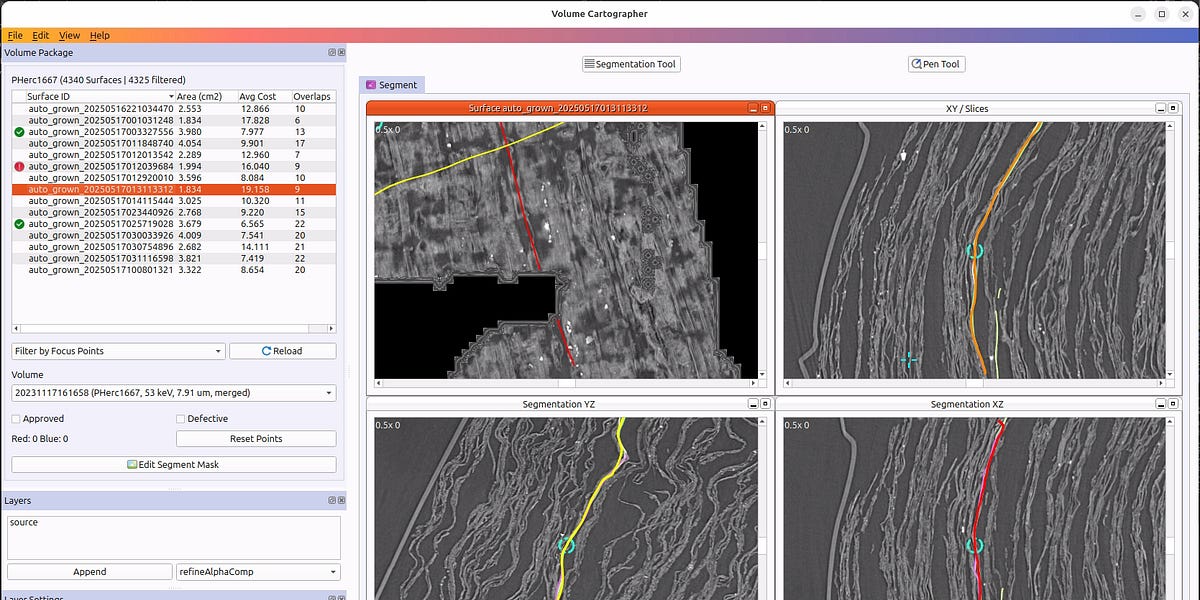The image size is (1200, 600).
Task: Open Filter by Focus Points dropdown
Action: (118, 351)
